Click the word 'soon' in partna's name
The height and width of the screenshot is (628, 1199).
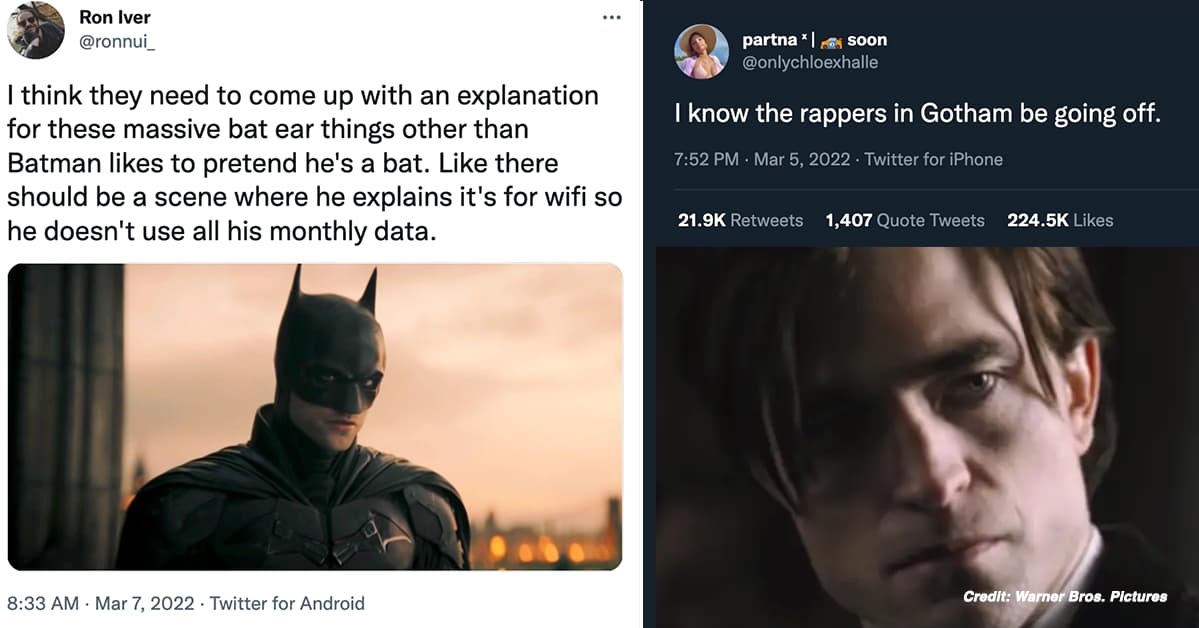(870, 40)
